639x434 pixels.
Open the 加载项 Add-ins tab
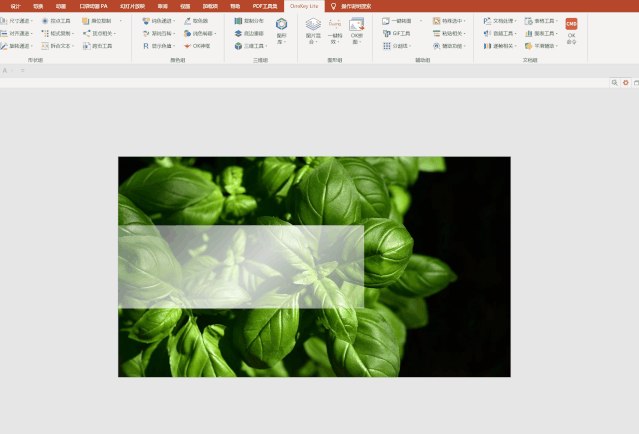tap(210, 6)
